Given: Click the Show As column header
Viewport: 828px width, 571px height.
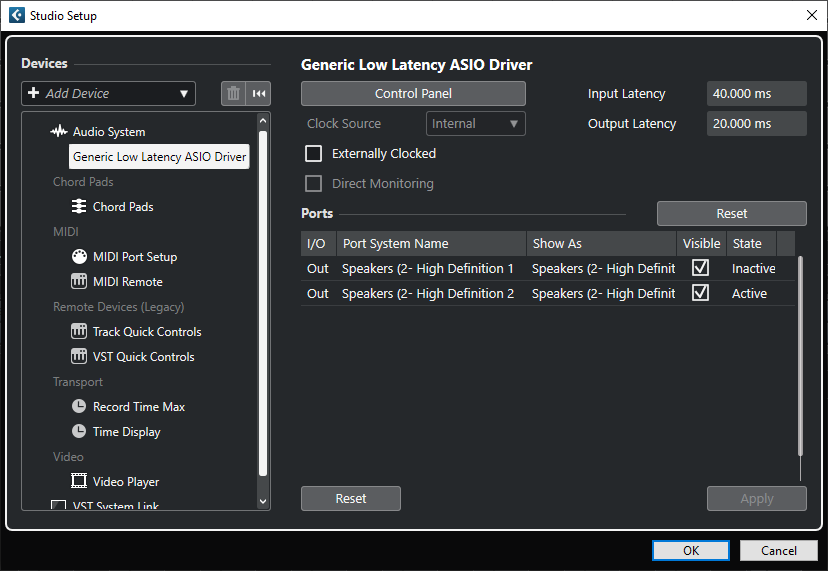Looking at the screenshot, I should coord(601,244).
